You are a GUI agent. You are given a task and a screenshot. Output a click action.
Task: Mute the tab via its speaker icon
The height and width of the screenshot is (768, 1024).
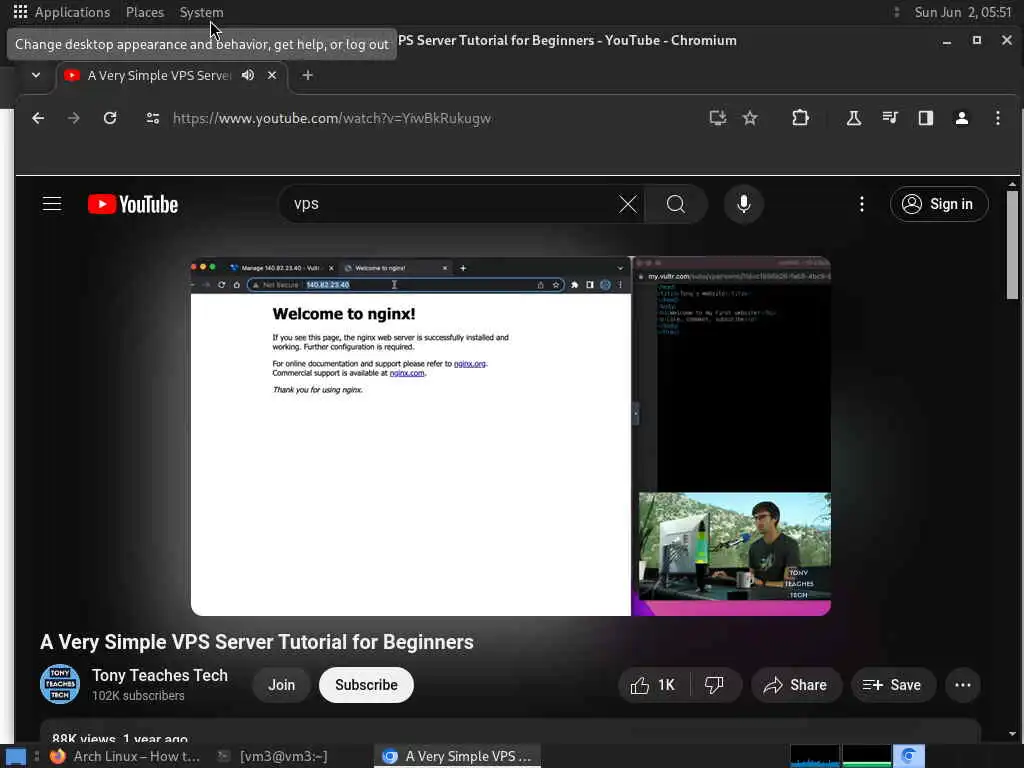pos(248,75)
